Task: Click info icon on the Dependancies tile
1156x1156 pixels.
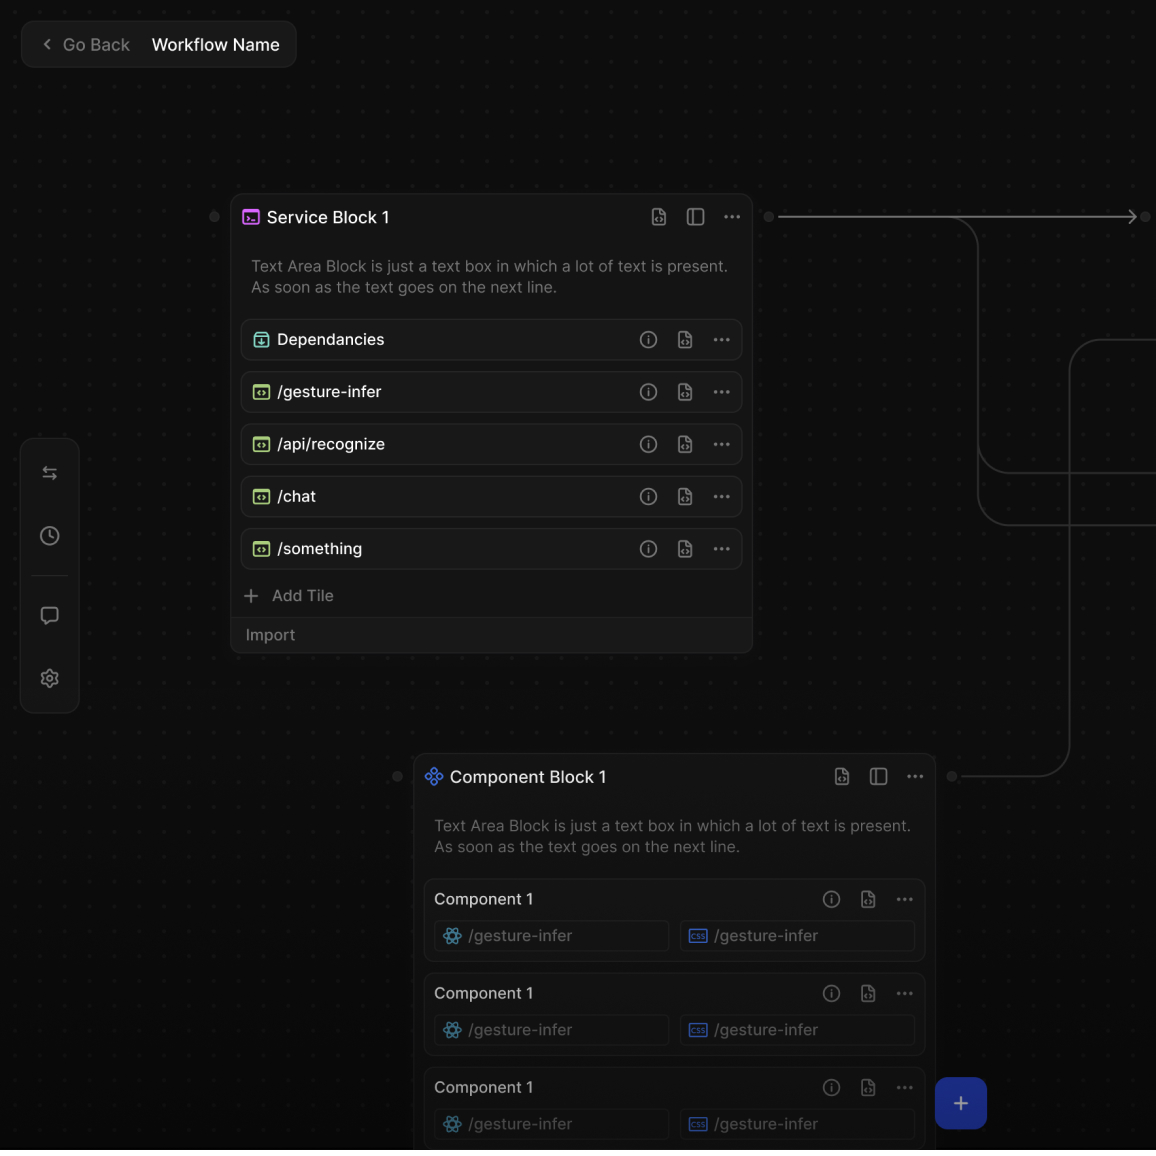Action: click(648, 340)
